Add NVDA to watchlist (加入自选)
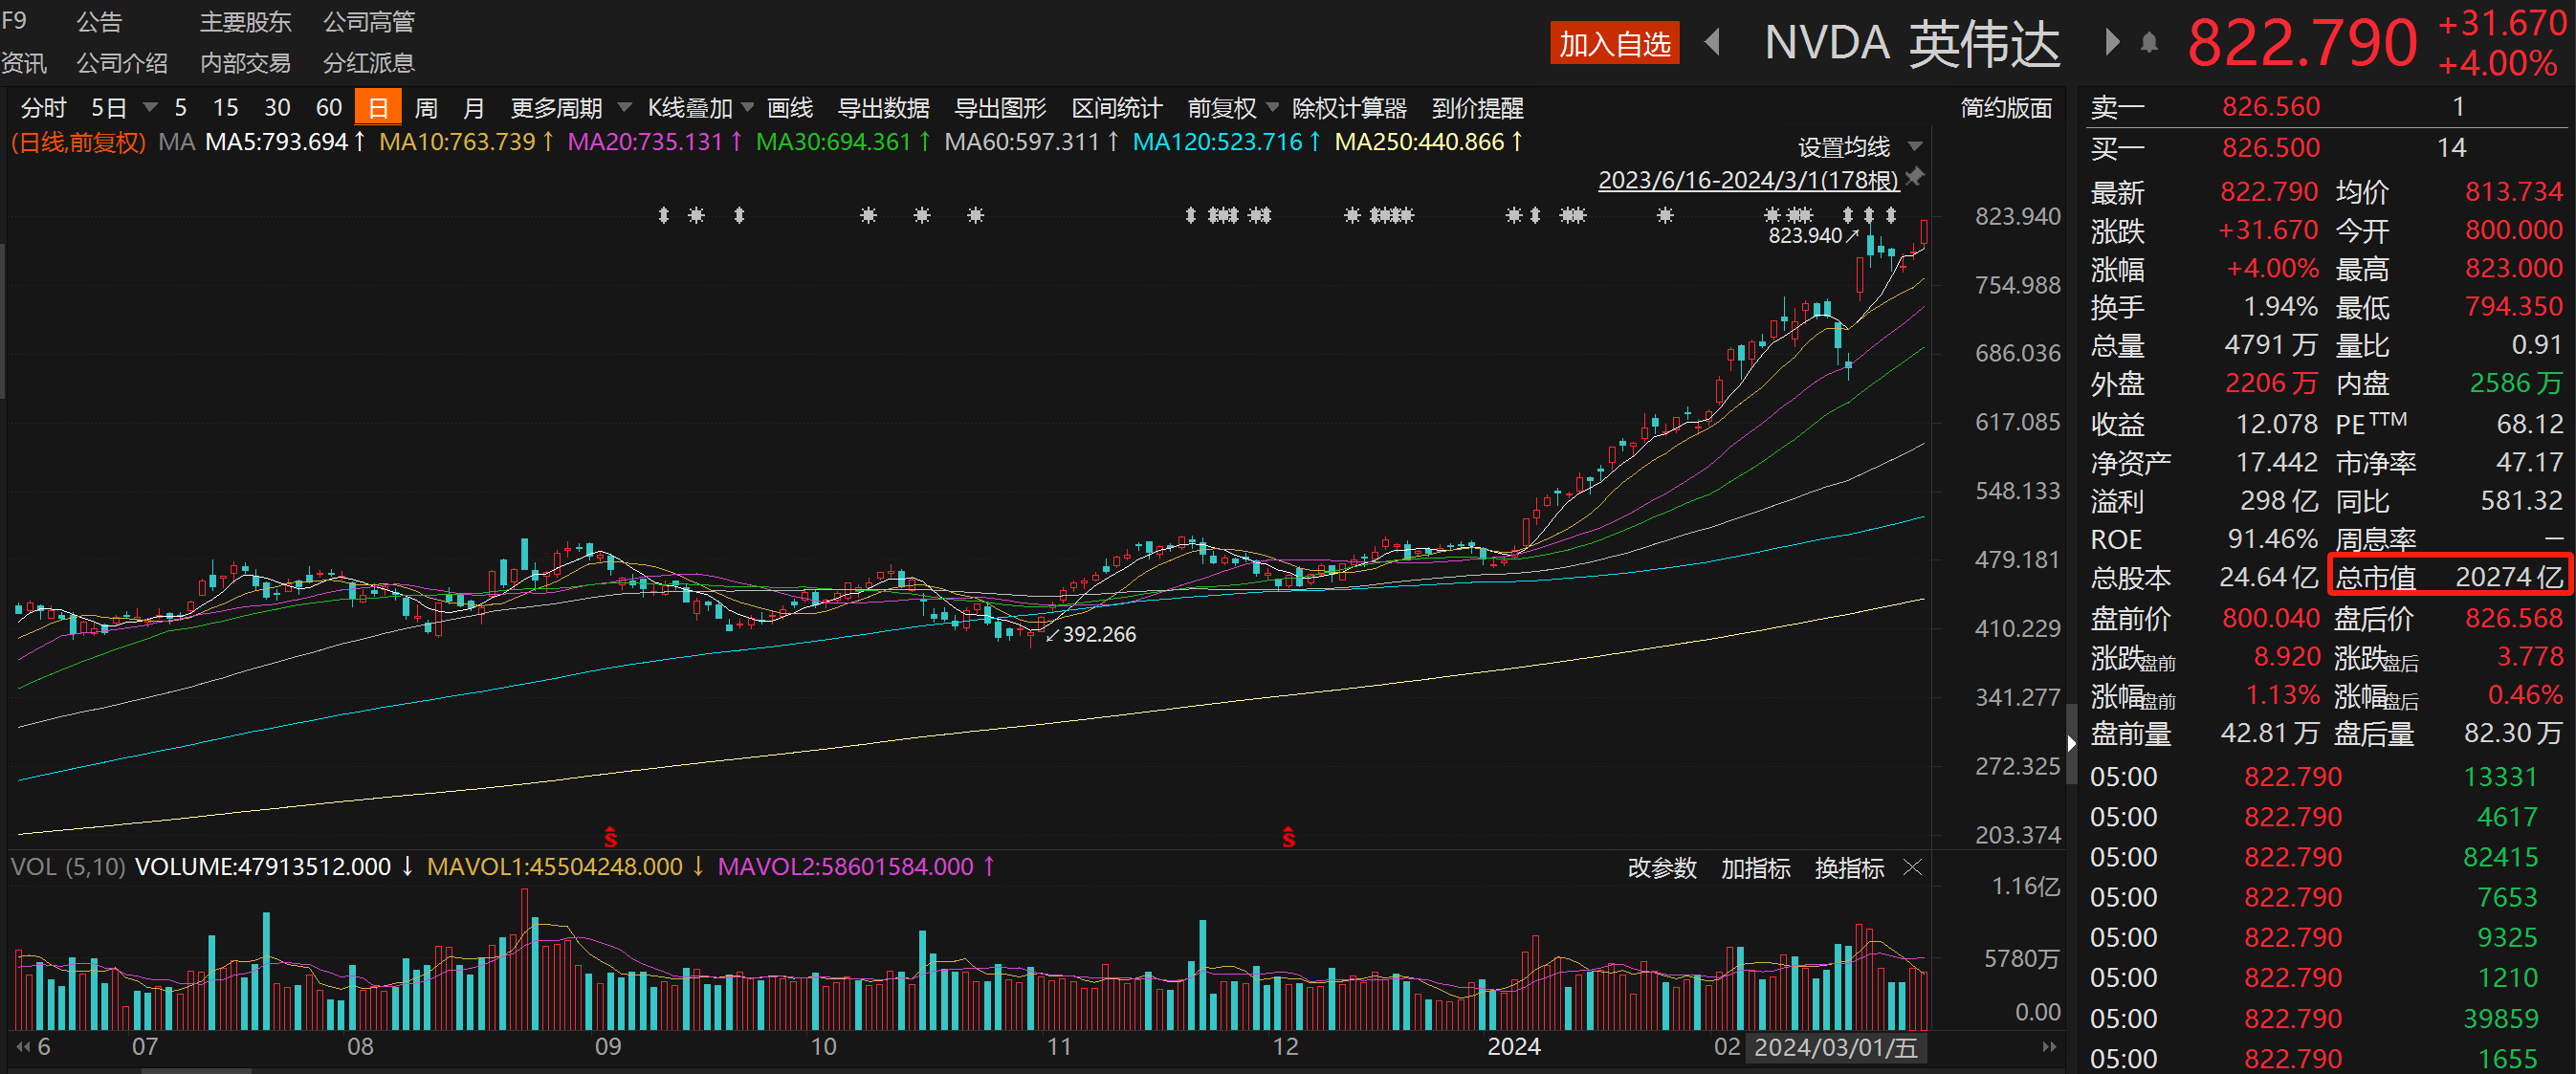Screen dimensions: 2576x1074 1614,43
